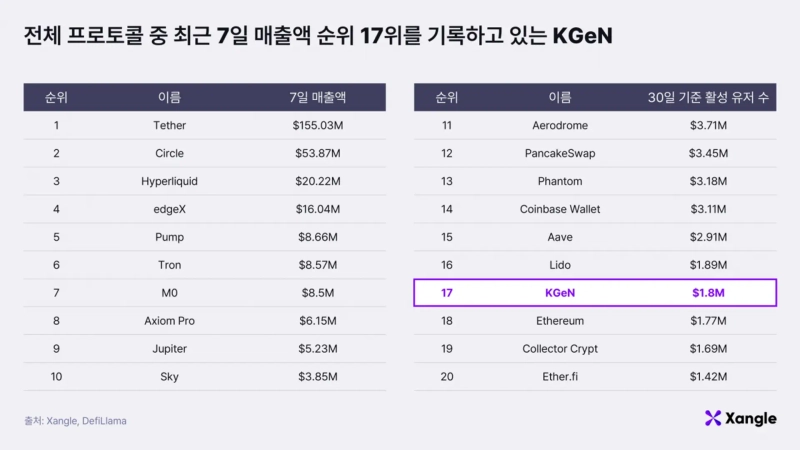Click the 30일 기준 활성 유저 수 header
The height and width of the screenshot is (450, 800).
click(708, 97)
